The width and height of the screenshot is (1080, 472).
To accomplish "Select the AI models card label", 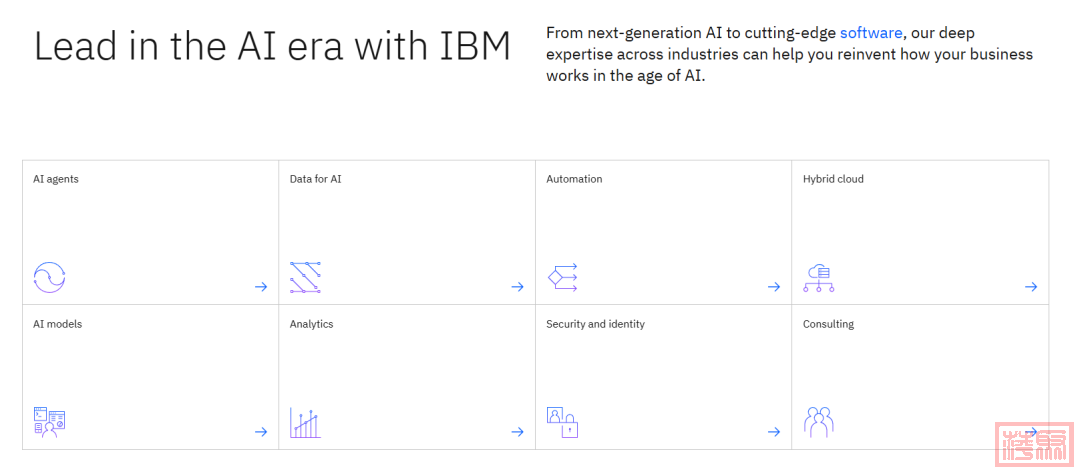I will [x=58, y=324].
